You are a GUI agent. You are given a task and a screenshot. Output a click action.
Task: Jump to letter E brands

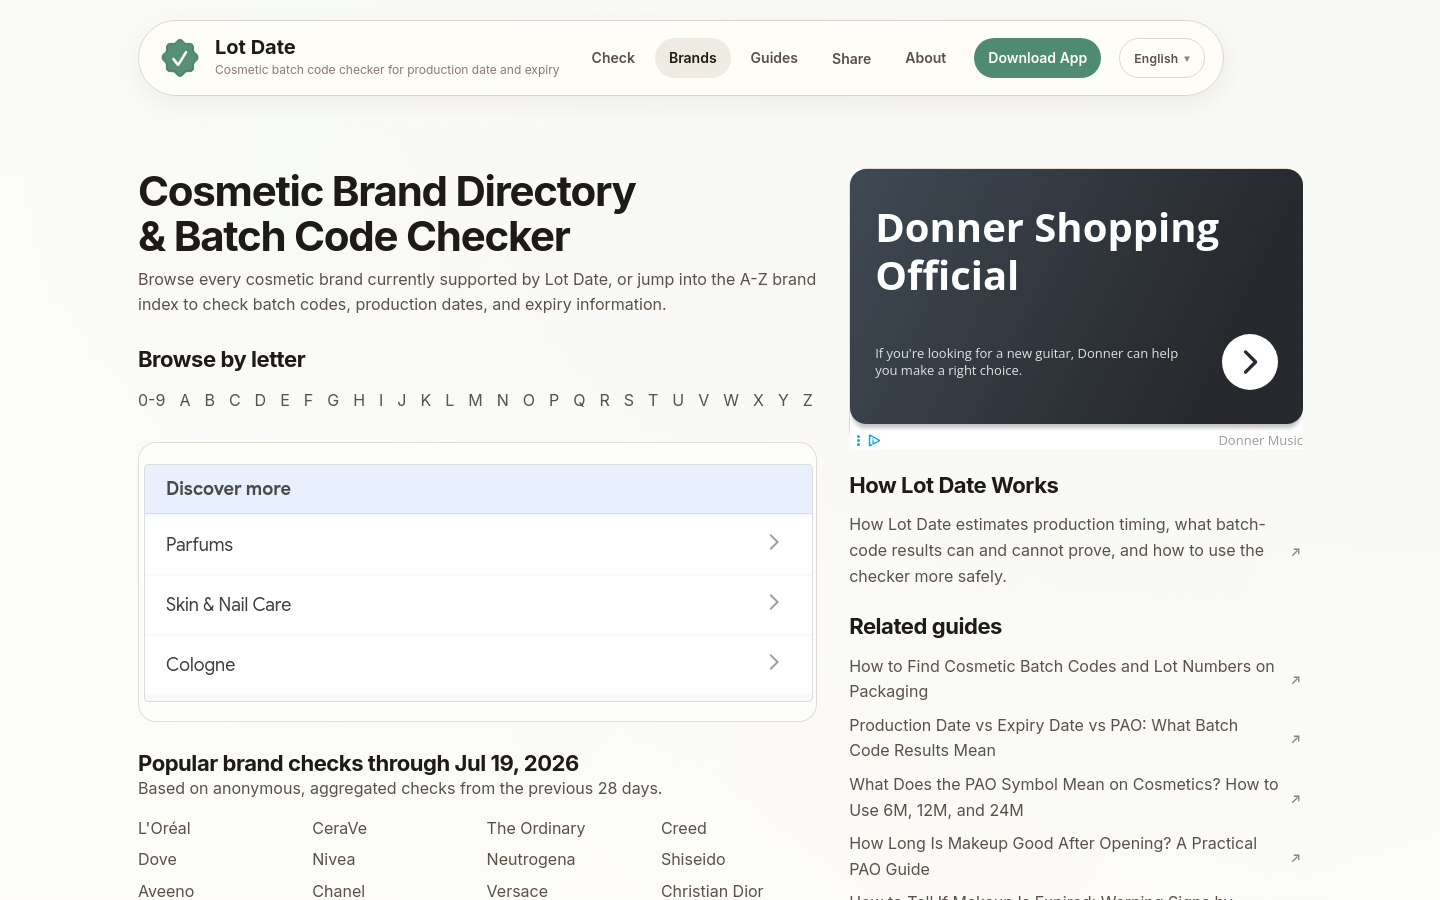(x=285, y=400)
